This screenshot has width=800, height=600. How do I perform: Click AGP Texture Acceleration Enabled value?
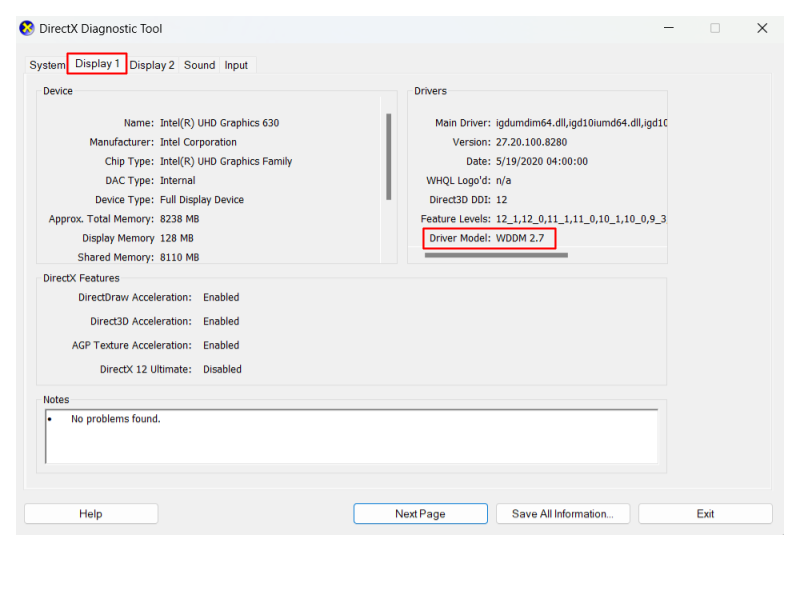221,345
